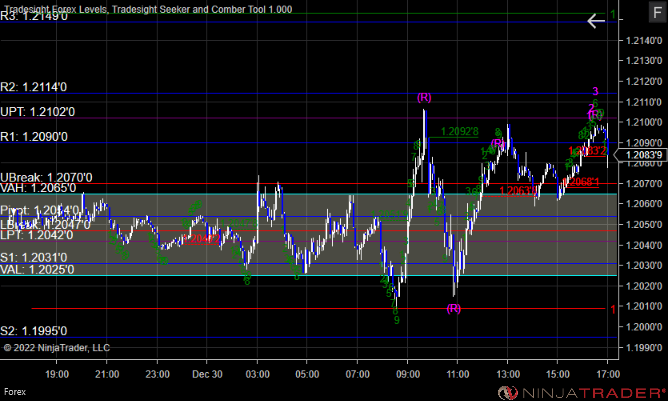Click the green 9 count under the 08:30 low
Screen dimensions: 668x401
pyautogui.click(x=397, y=320)
